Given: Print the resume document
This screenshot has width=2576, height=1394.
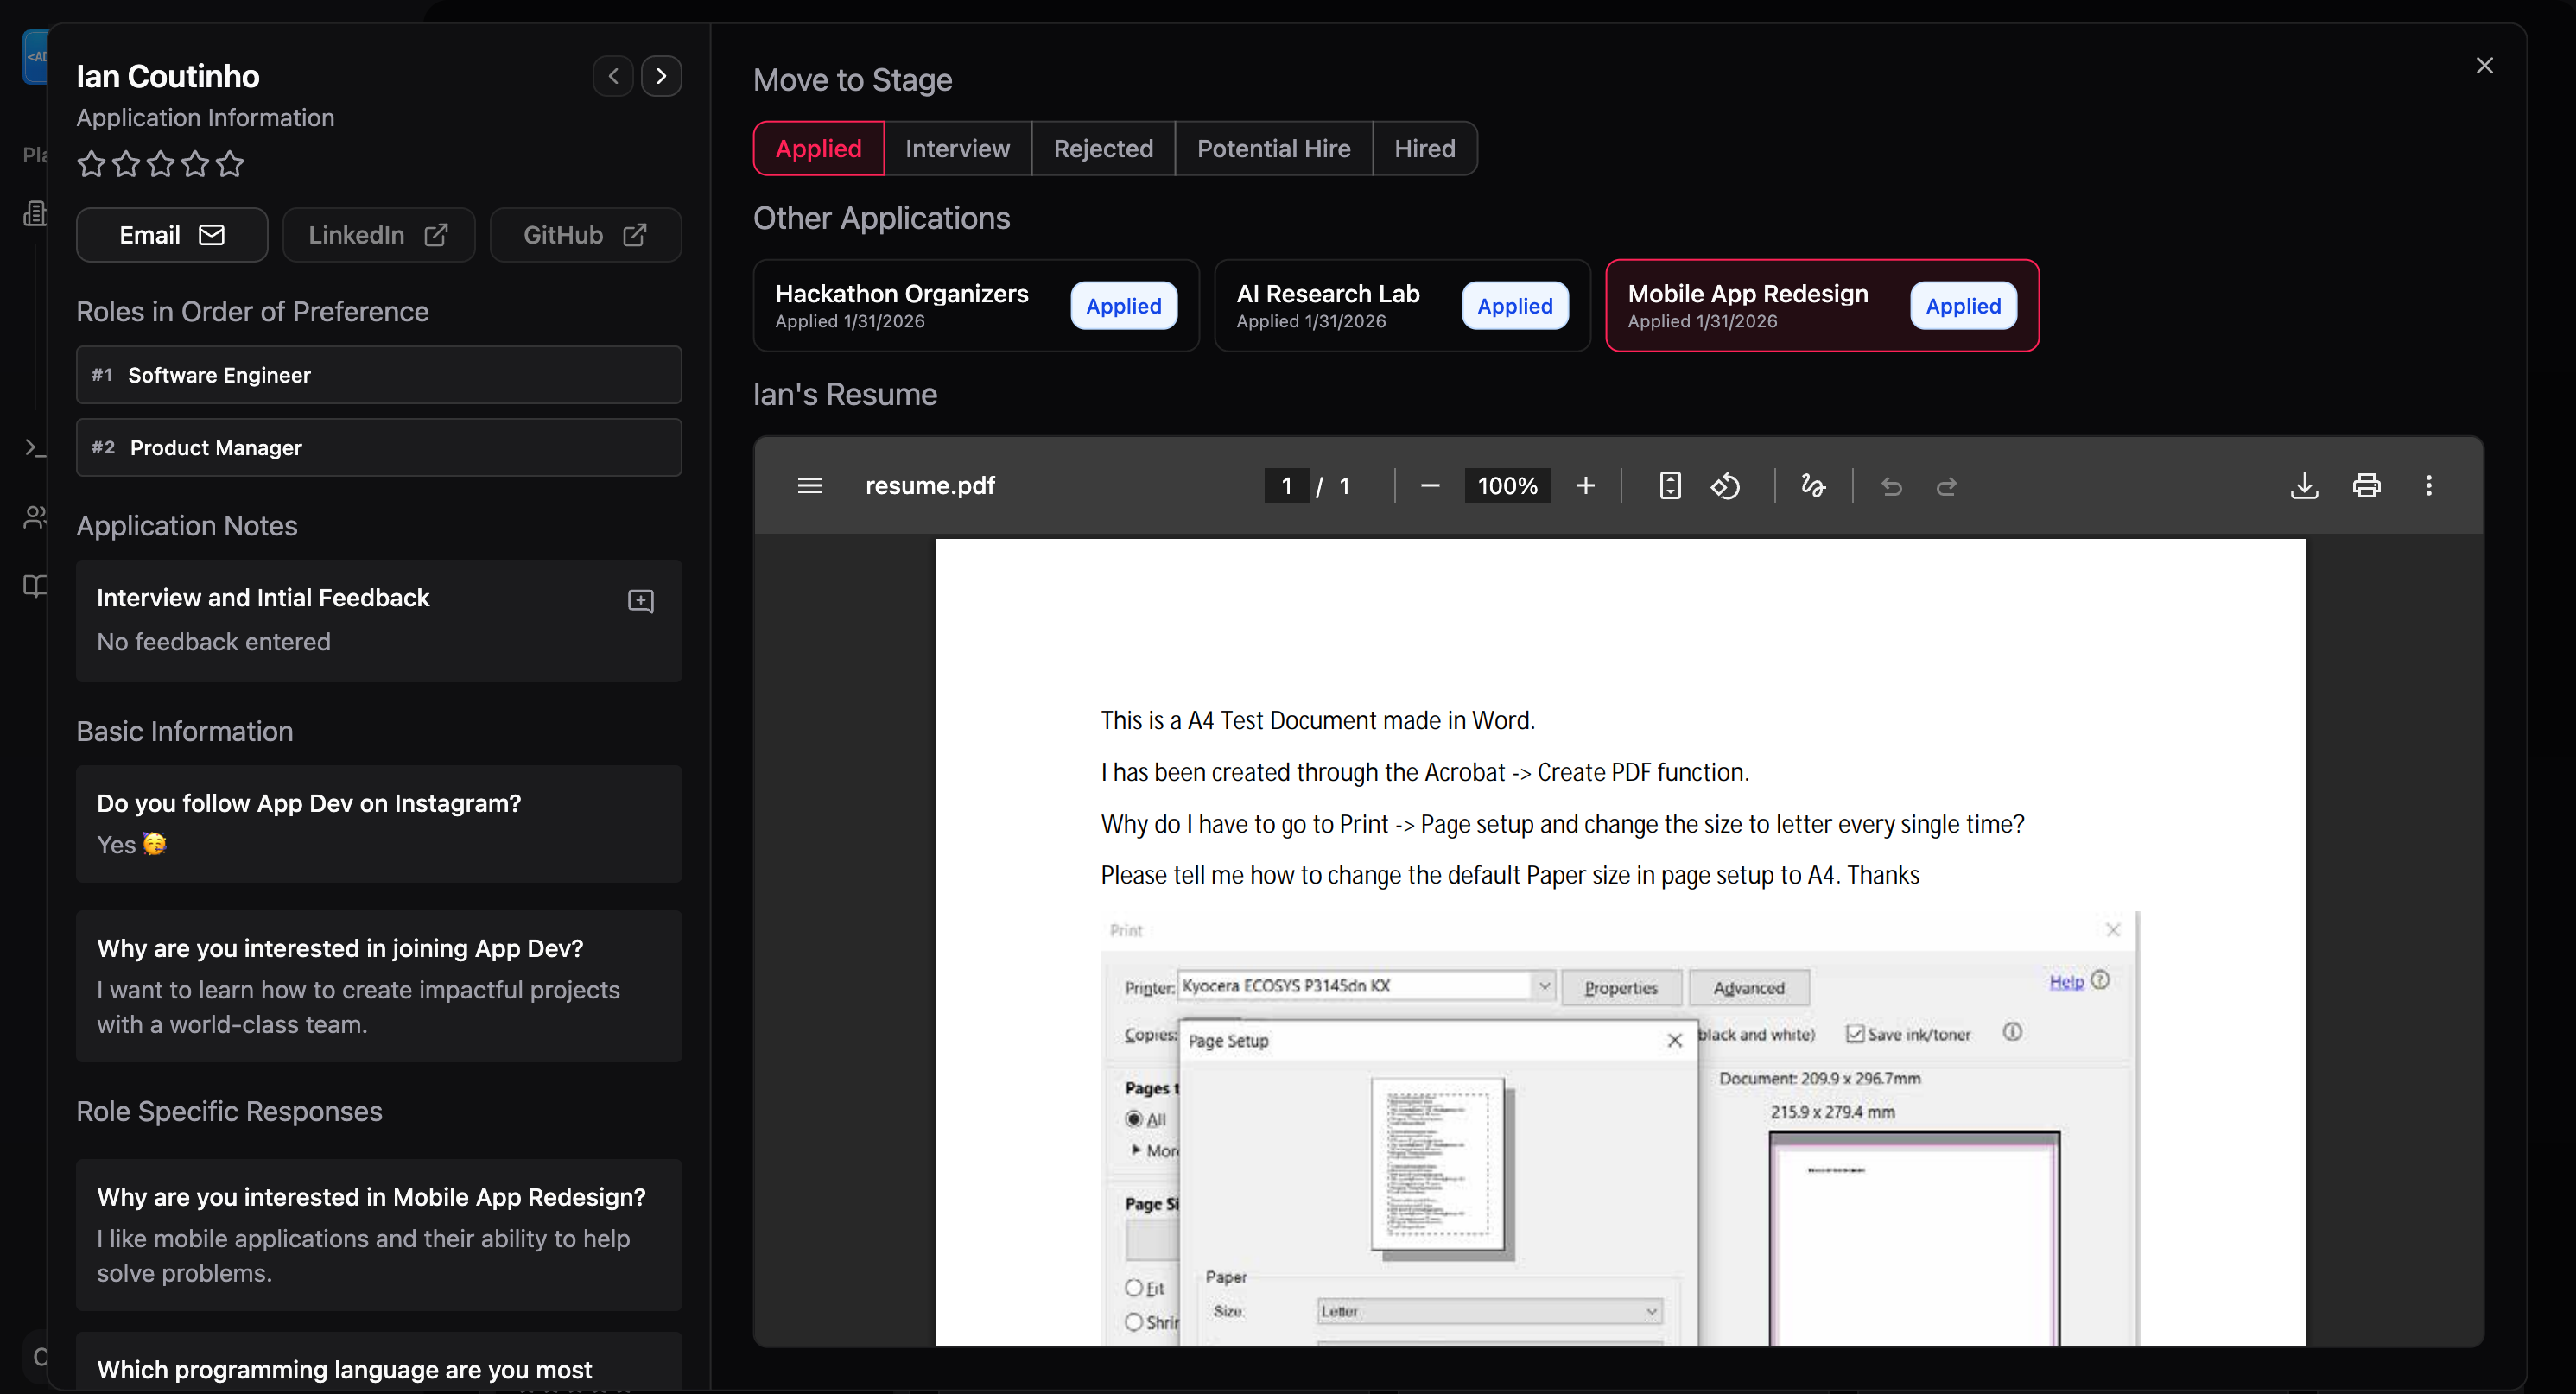Looking at the screenshot, I should click(2366, 486).
